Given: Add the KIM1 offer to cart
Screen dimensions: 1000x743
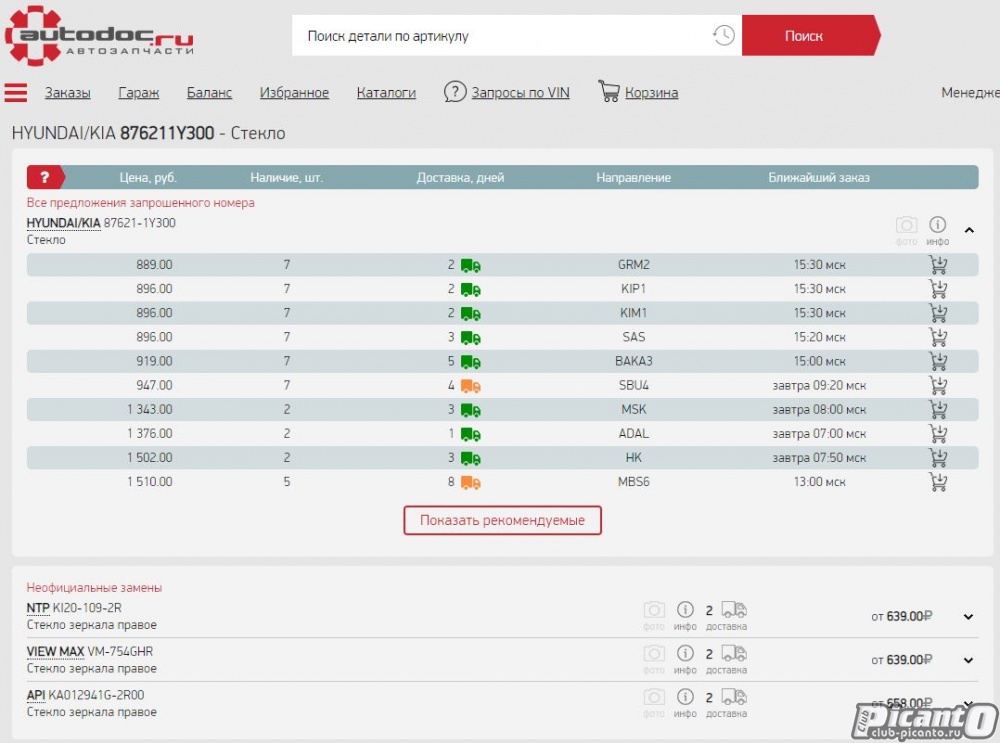Looking at the screenshot, I should pos(938,313).
